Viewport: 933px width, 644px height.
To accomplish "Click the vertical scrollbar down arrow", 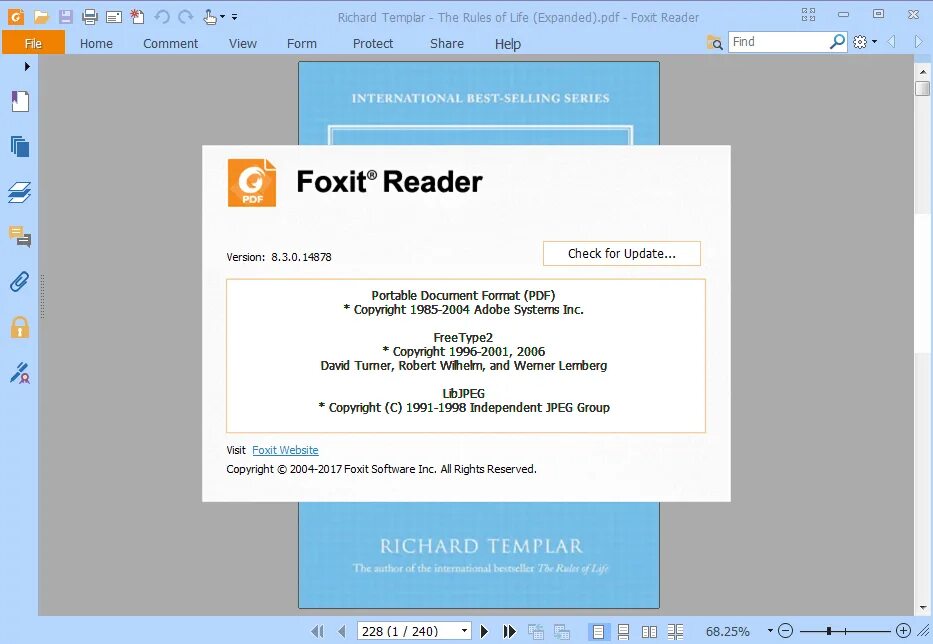I will click(x=923, y=608).
